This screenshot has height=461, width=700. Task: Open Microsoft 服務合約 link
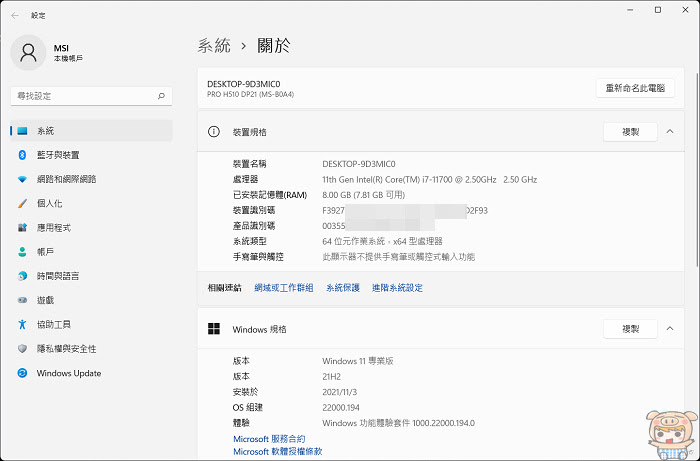(x=269, y=439)
